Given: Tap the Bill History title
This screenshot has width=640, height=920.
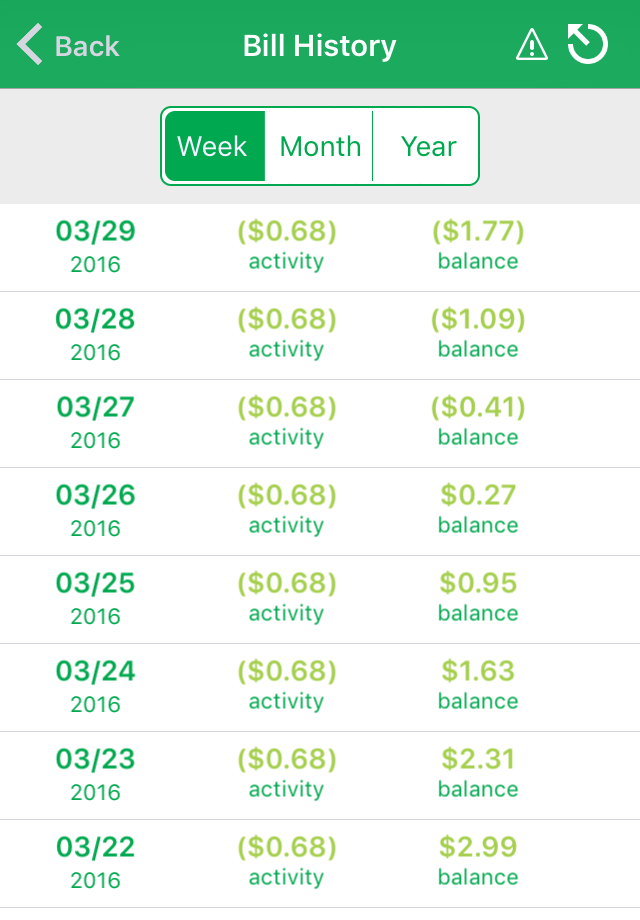Looking at the screenshot, I should pos(320,46).
